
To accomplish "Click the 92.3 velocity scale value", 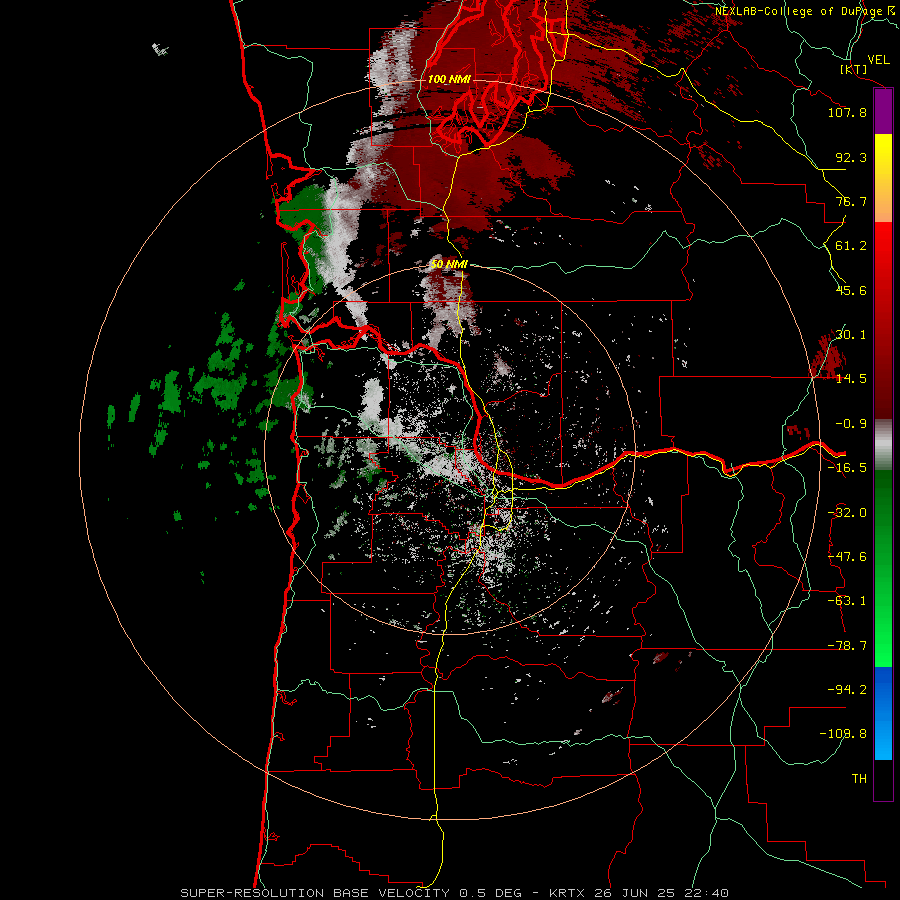I will pos(851,157).
